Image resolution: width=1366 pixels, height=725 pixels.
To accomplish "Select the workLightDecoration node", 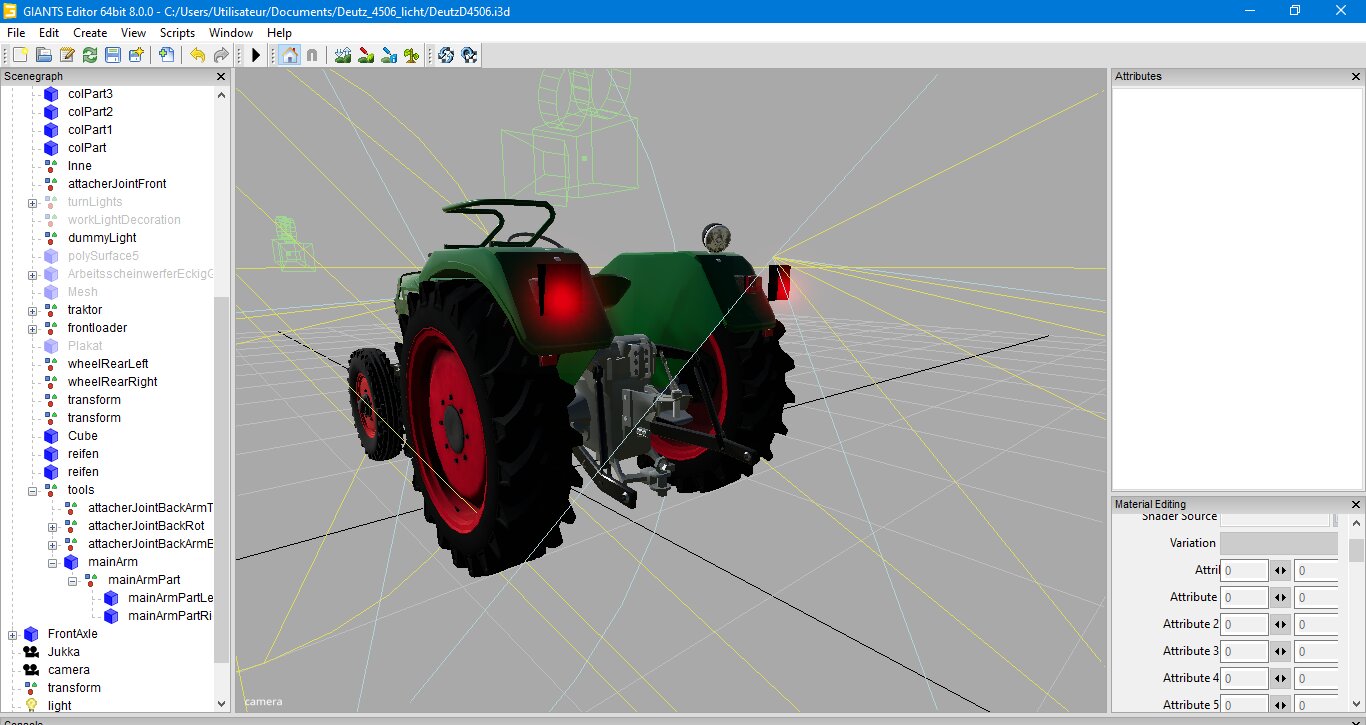I will [x=124, y=220].
